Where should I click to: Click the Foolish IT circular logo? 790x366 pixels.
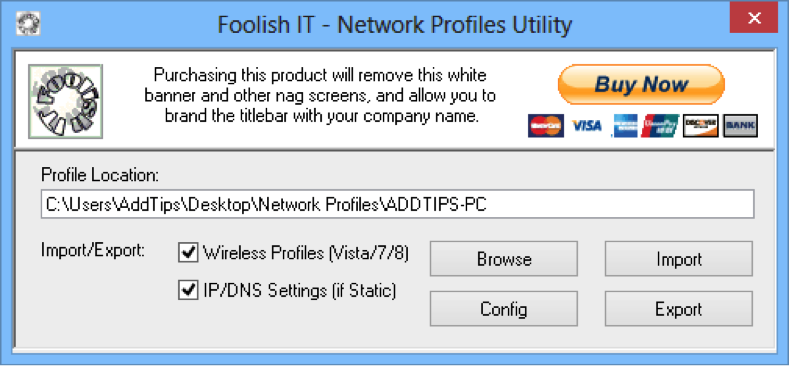pos(65,101)
